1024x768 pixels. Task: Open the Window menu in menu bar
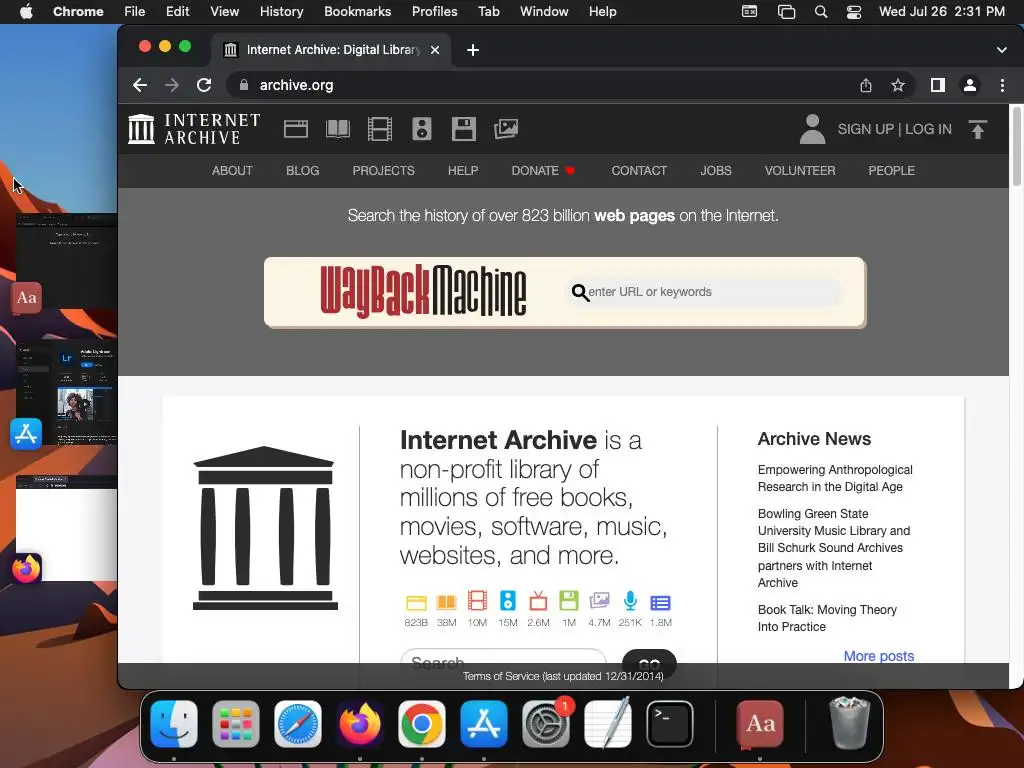544,11
